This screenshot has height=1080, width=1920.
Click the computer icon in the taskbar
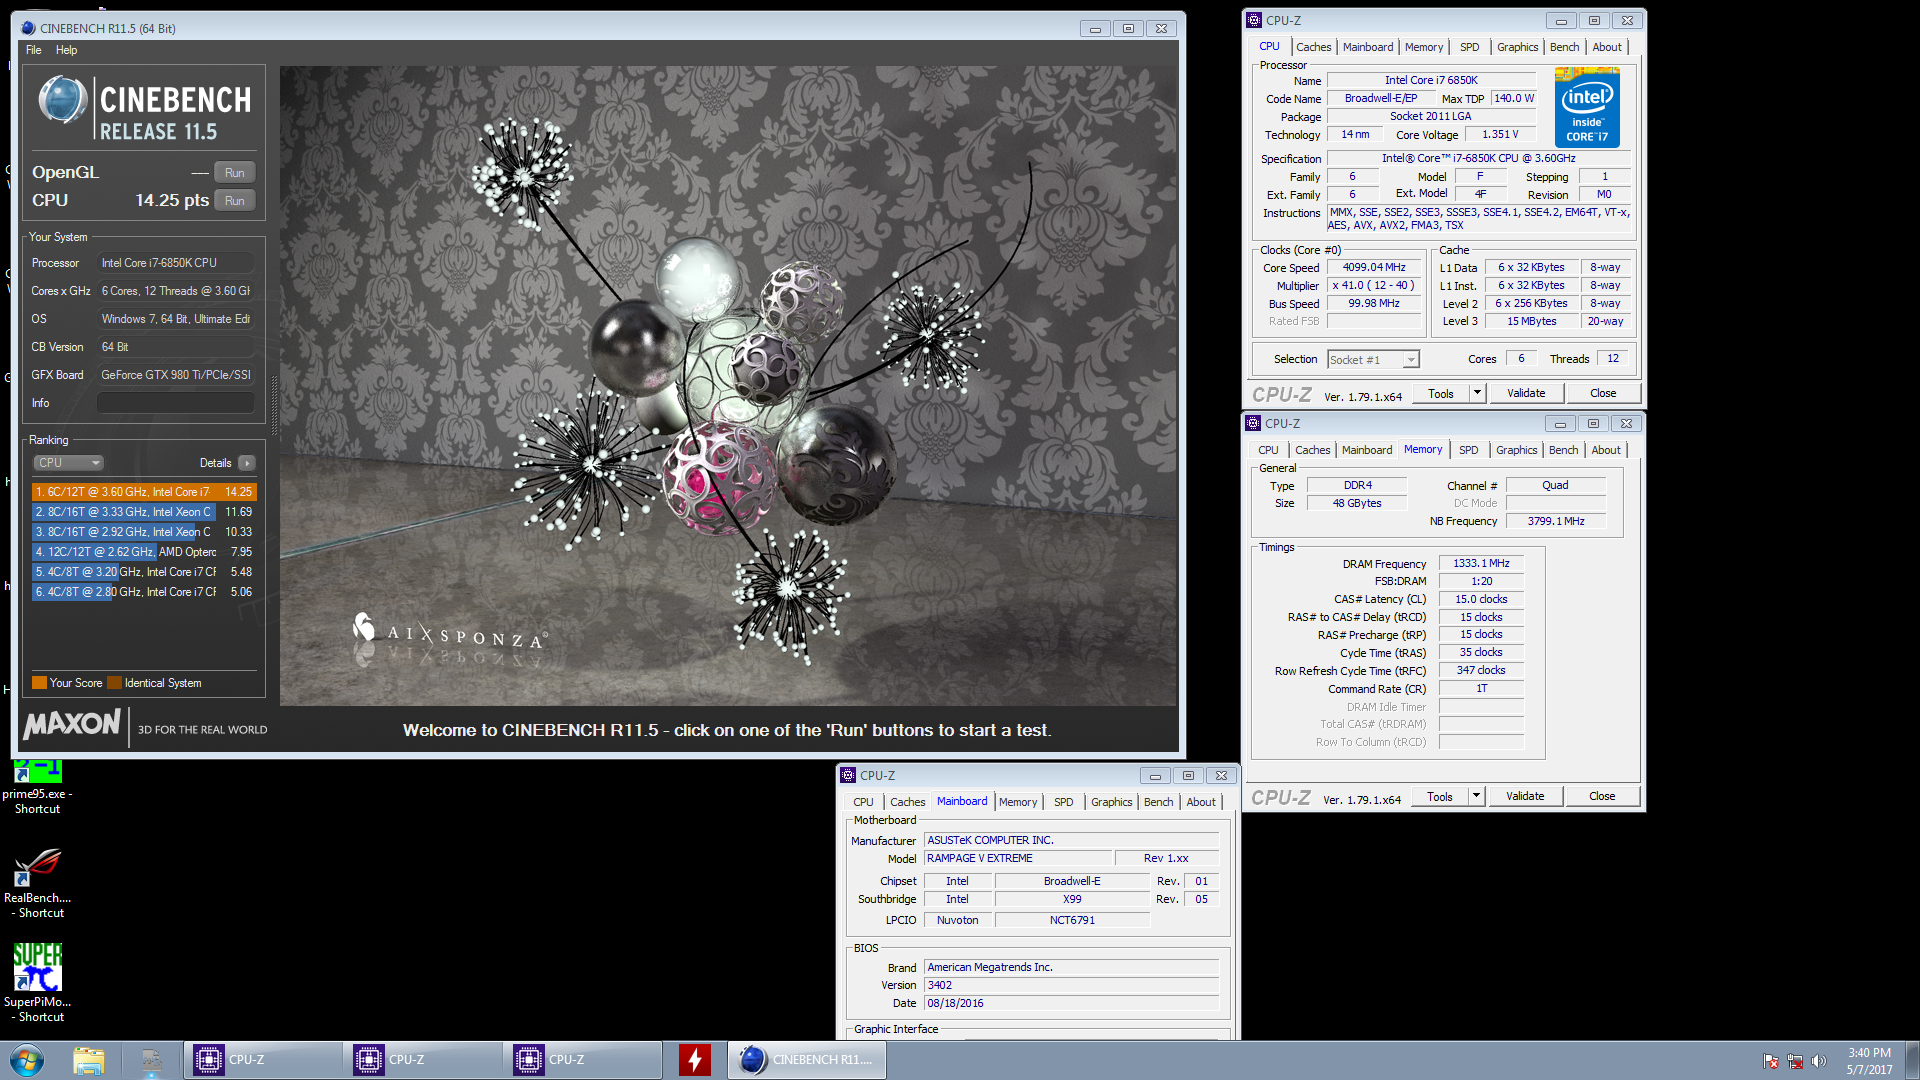pyautogui.click(x=151, y=1060)
